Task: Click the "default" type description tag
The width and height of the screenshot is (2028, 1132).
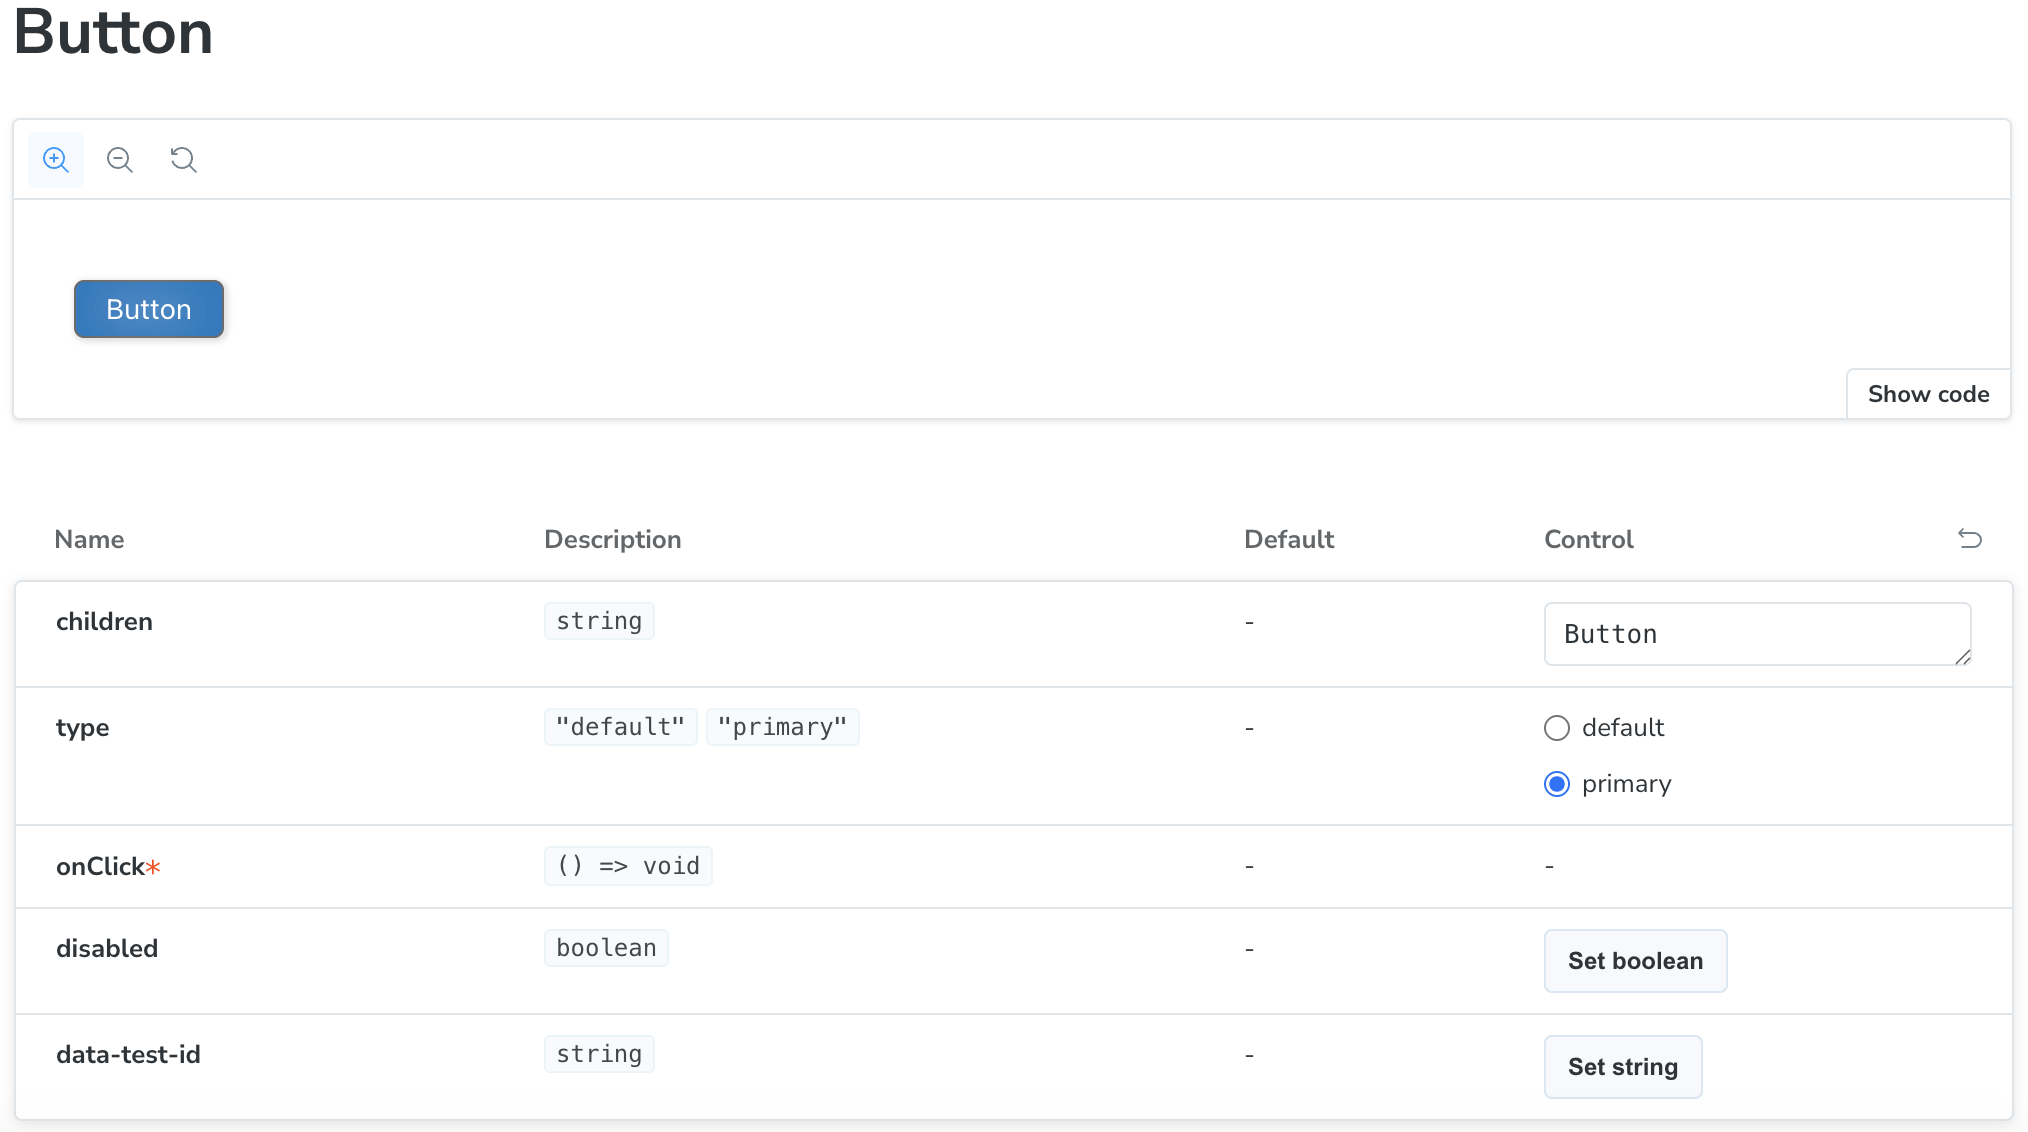Action: pyautogui.click(x=620, y=727)
